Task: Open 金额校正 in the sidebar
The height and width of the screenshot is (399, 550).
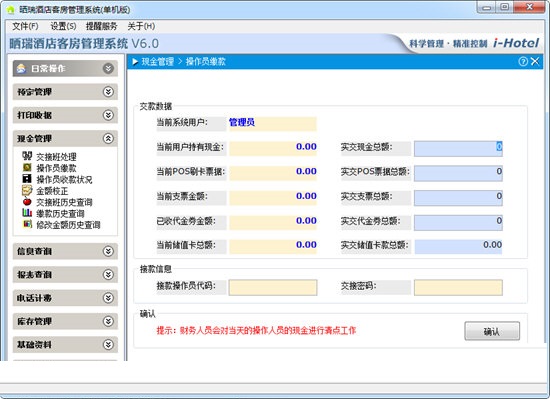Action: tap(52, 191)
